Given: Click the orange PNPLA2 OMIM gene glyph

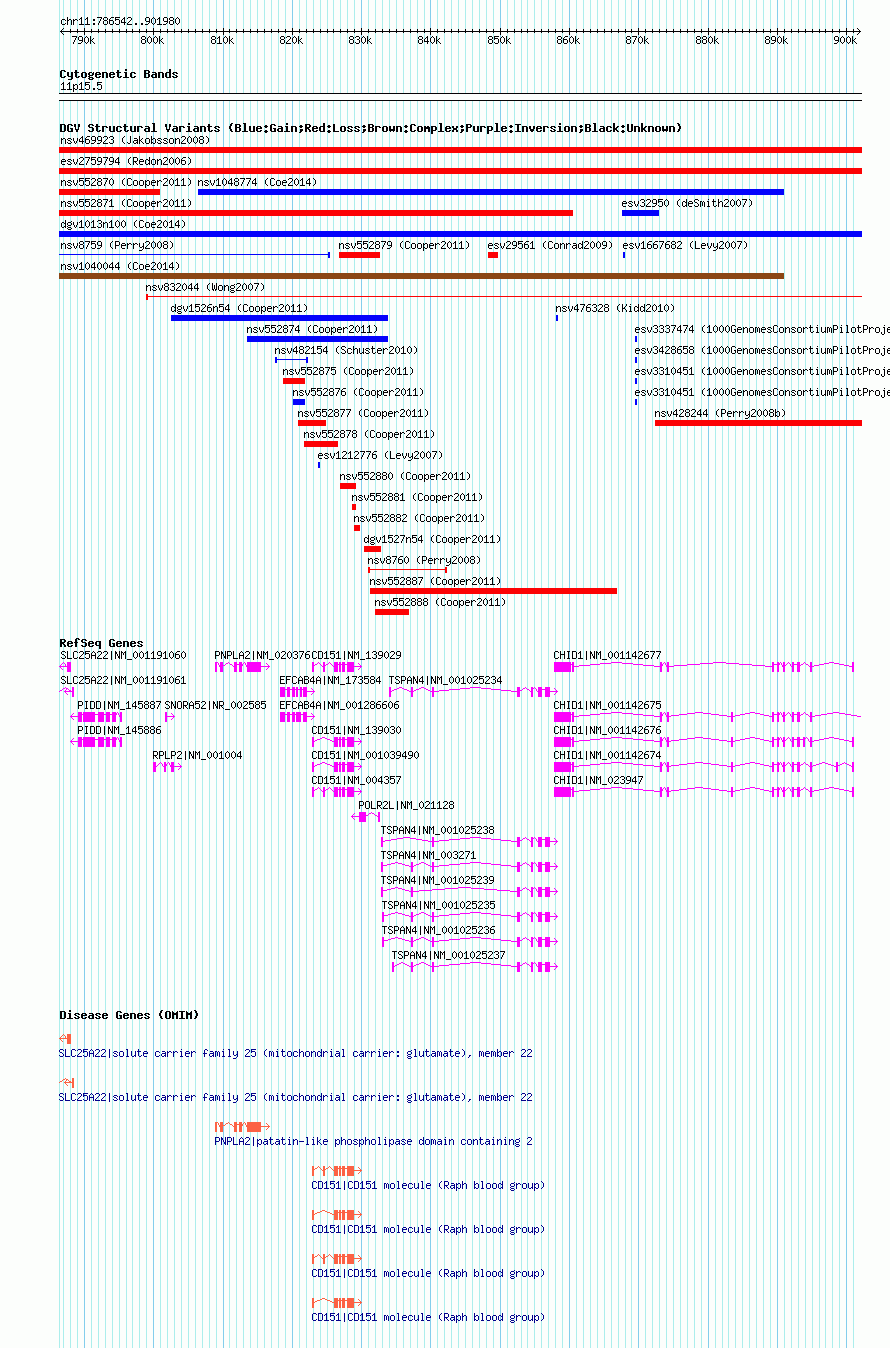Looking at the screenshot, I should click(x=242, y=1127).
